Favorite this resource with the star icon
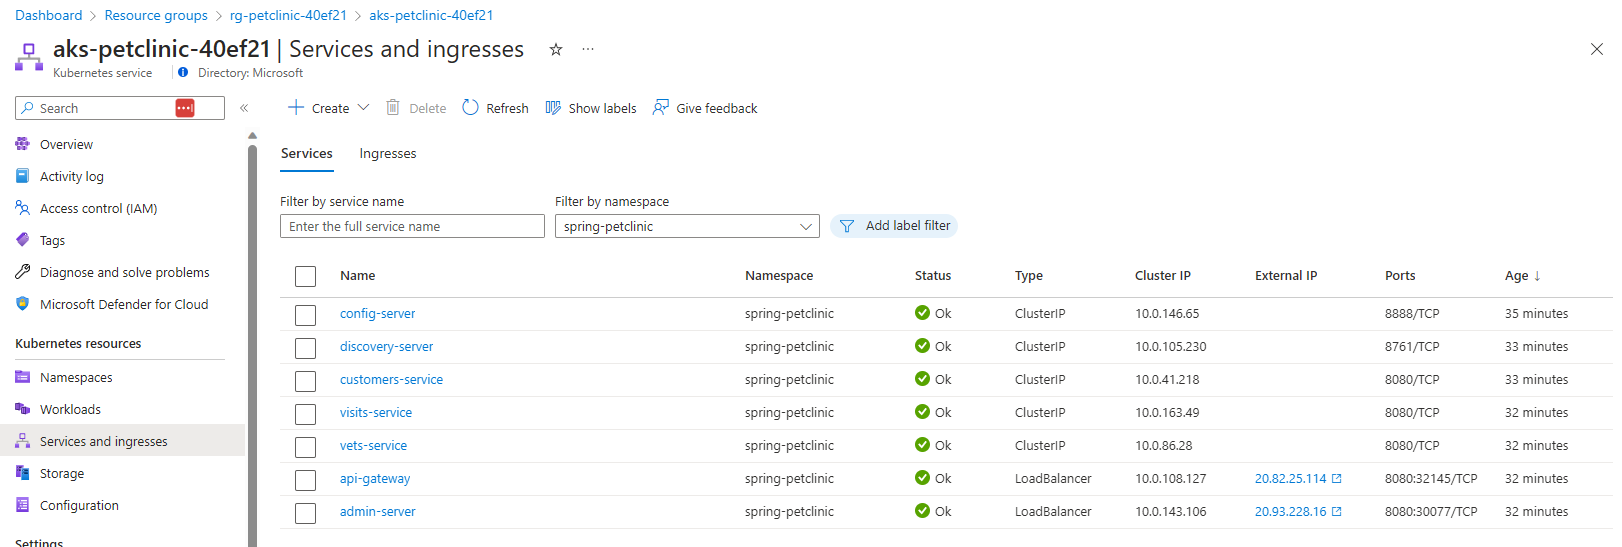The height and width of the screenshot is (547, 1622). 556,49
